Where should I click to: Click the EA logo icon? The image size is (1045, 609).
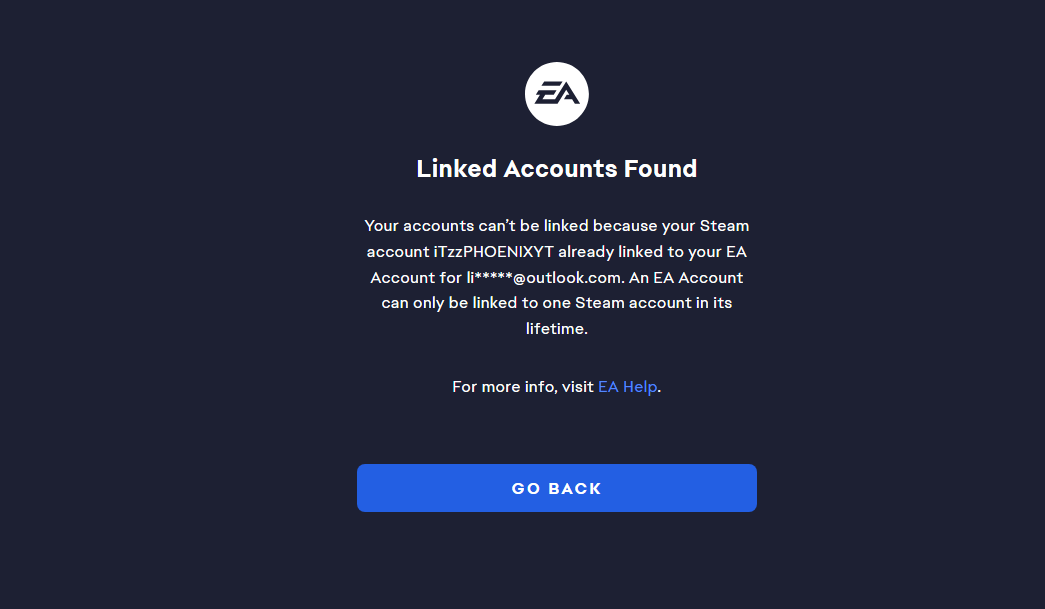point(556,95)
